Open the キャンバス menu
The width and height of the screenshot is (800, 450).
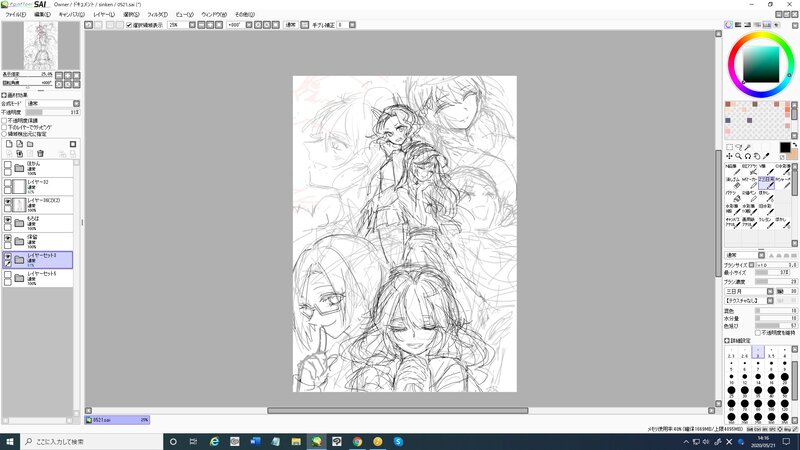point(71,14)
